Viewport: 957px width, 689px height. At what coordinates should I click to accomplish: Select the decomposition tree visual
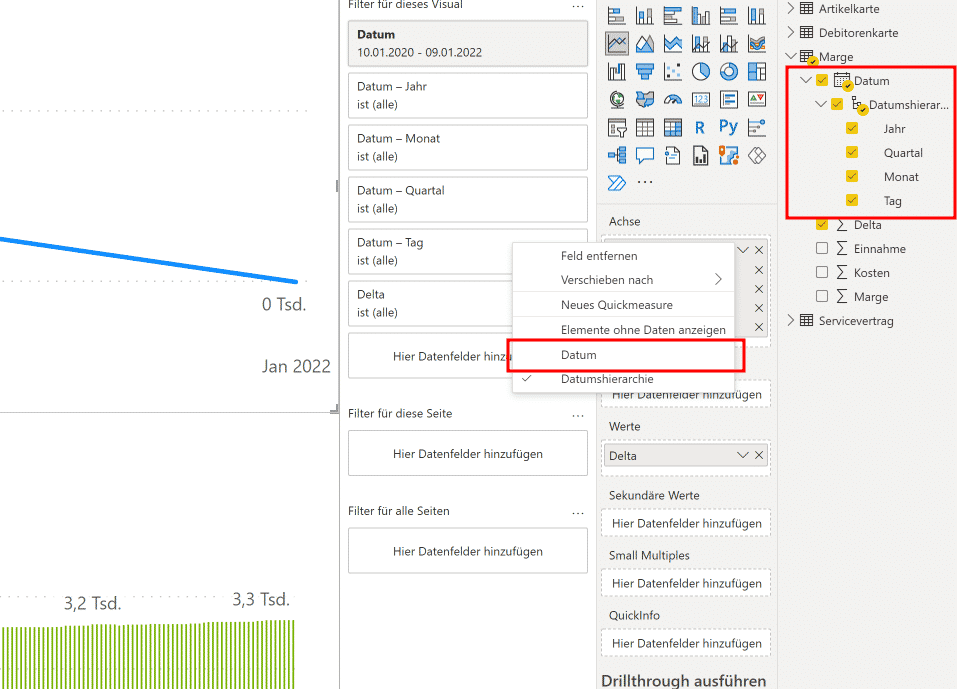pos(616,156)
